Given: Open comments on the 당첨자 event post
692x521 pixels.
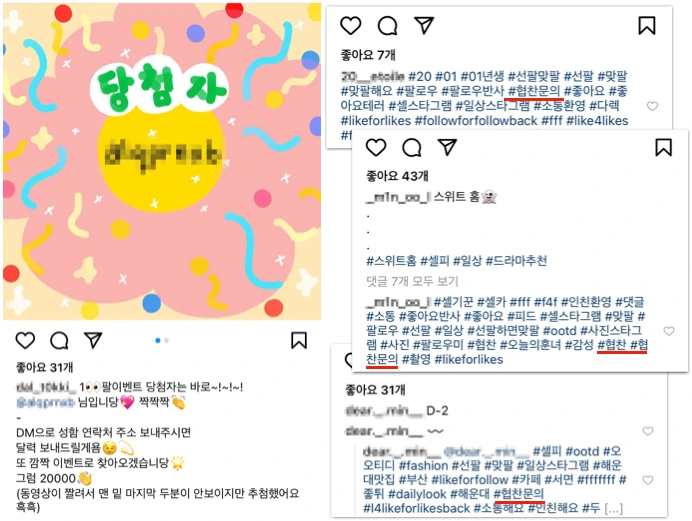Looking at the screenshot, I should click(x=59, y=341).
